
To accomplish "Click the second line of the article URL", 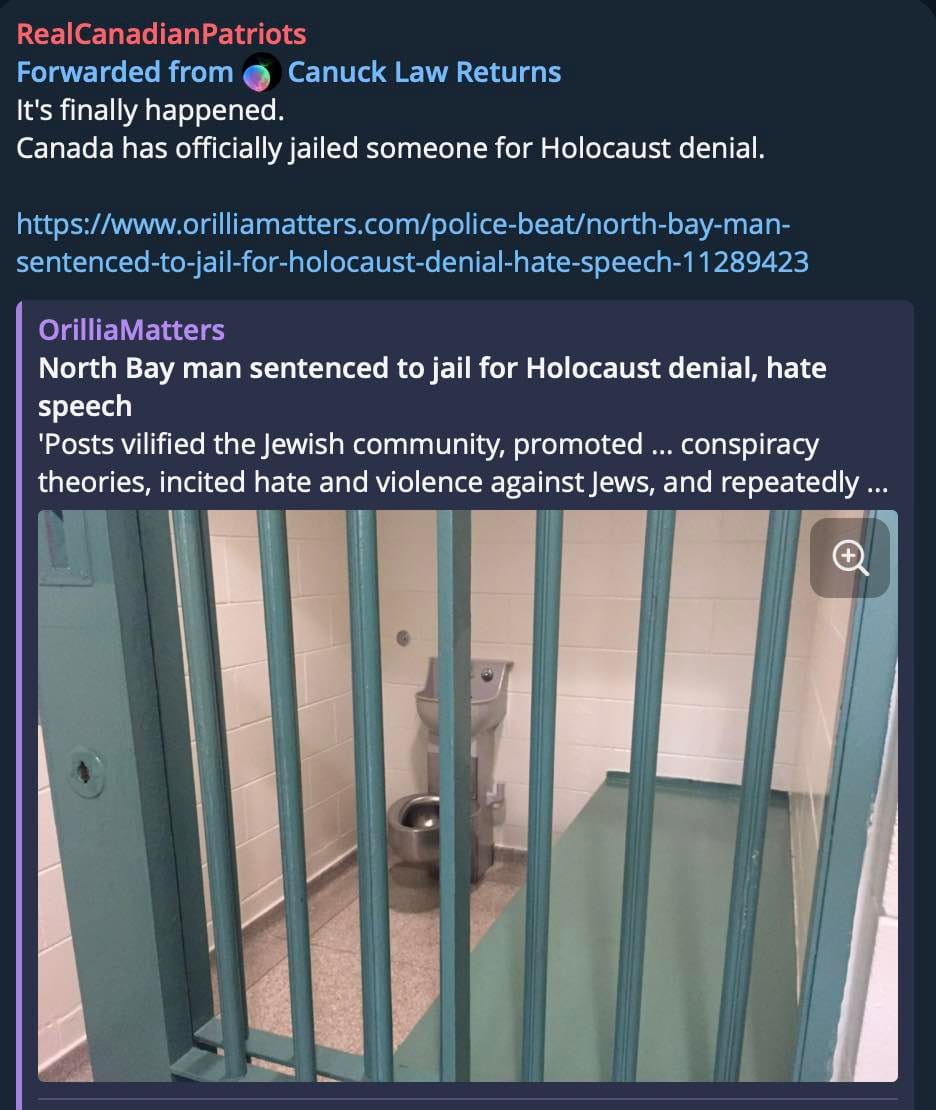I will (412, 262).
